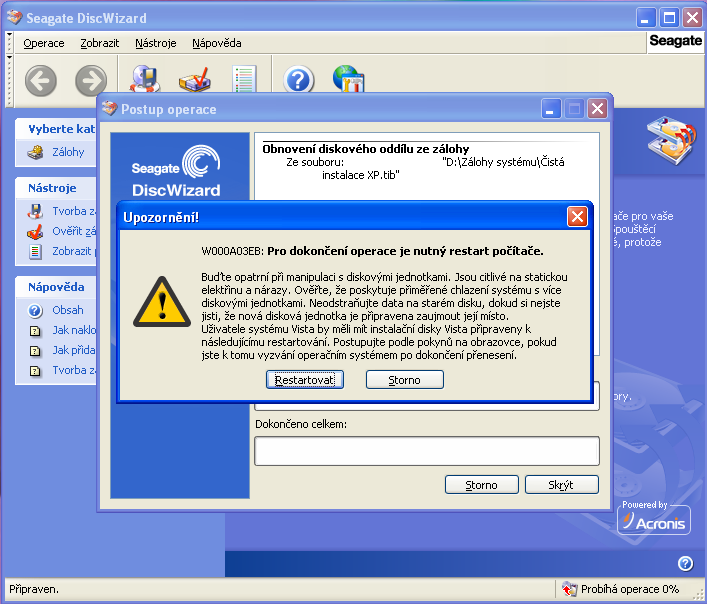Click the Ověřit zá sidebar link
The image size is (707, 604).
click(74, 231)
